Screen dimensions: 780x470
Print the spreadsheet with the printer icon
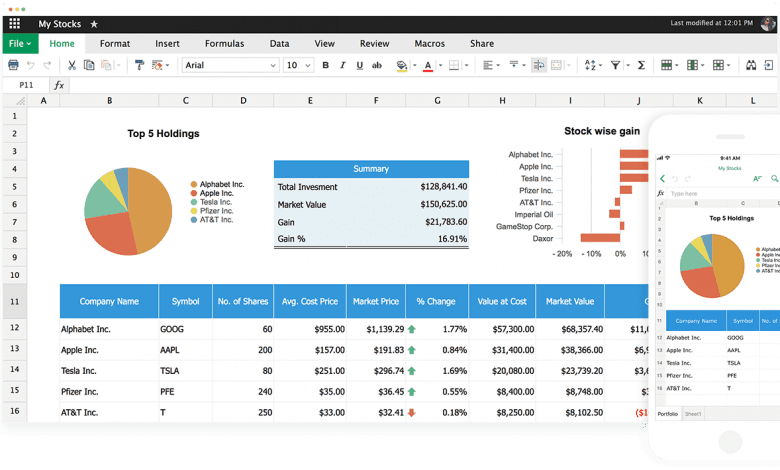pyautogui.click(x=13, y=65)
